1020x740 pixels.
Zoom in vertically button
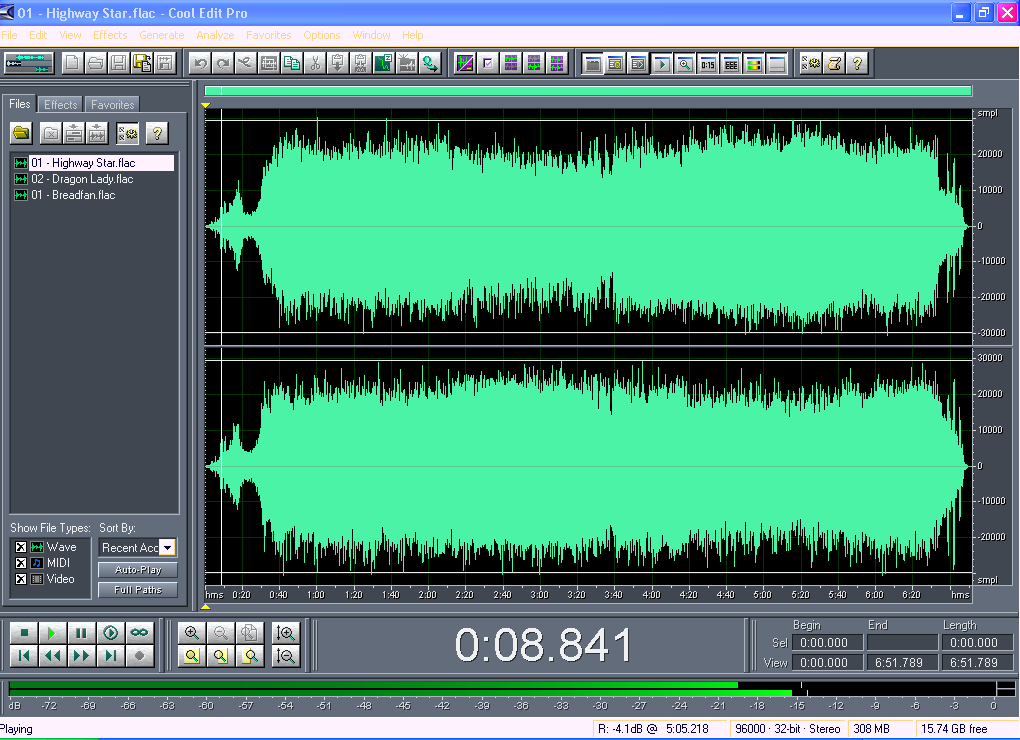286,633
